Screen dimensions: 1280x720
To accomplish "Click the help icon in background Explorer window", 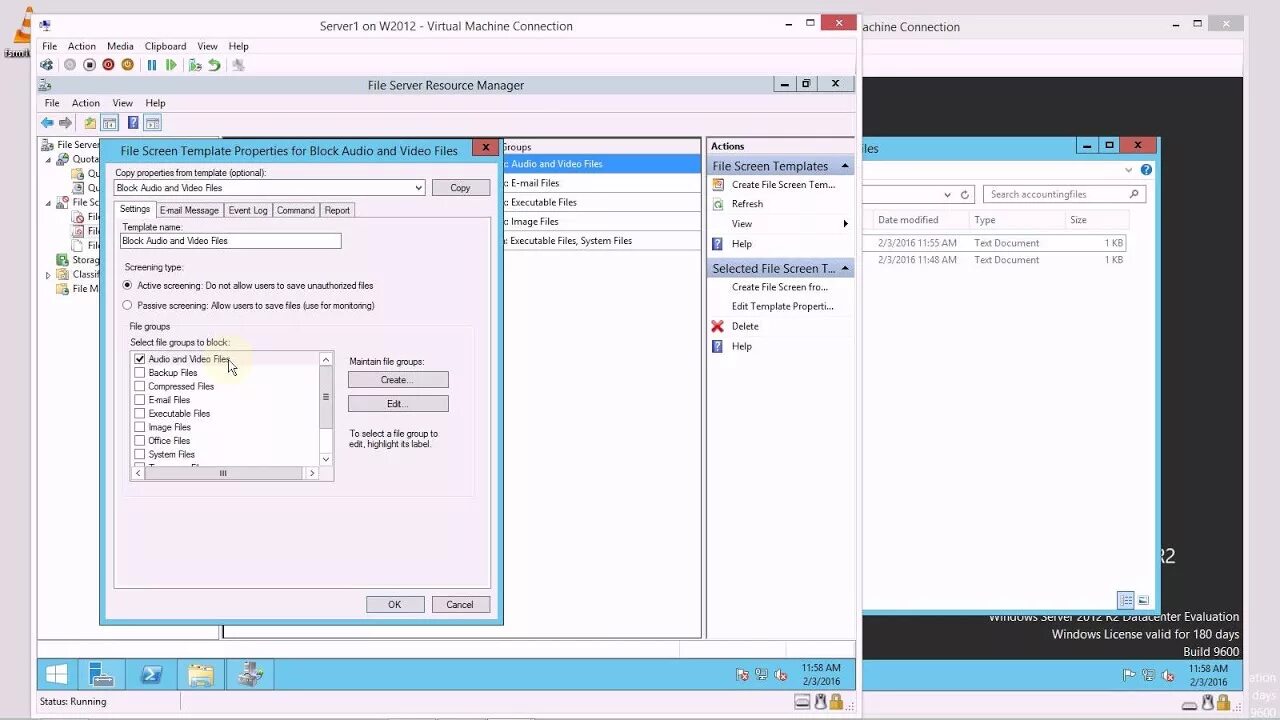I will [1147, 170].
